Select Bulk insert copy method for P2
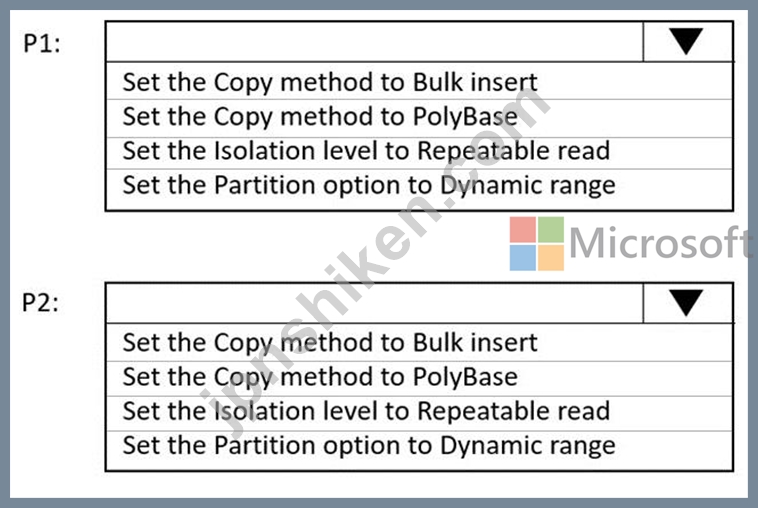This screenshot has height=508, width=758. (x=419, y=342)
